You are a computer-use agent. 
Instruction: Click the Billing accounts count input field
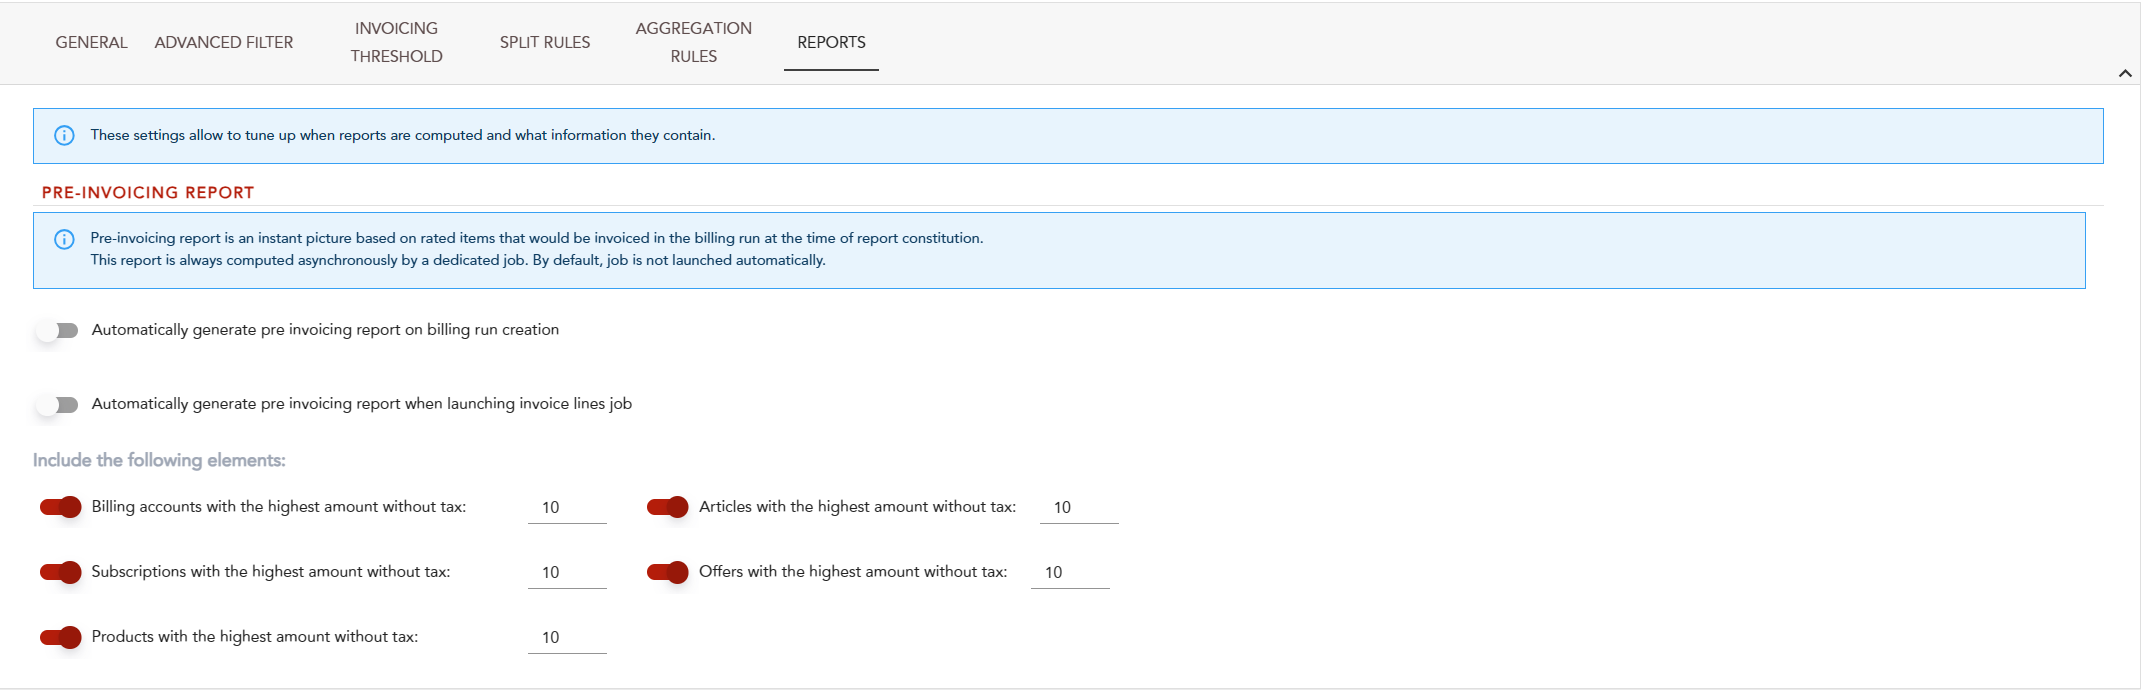click(566, 508)
